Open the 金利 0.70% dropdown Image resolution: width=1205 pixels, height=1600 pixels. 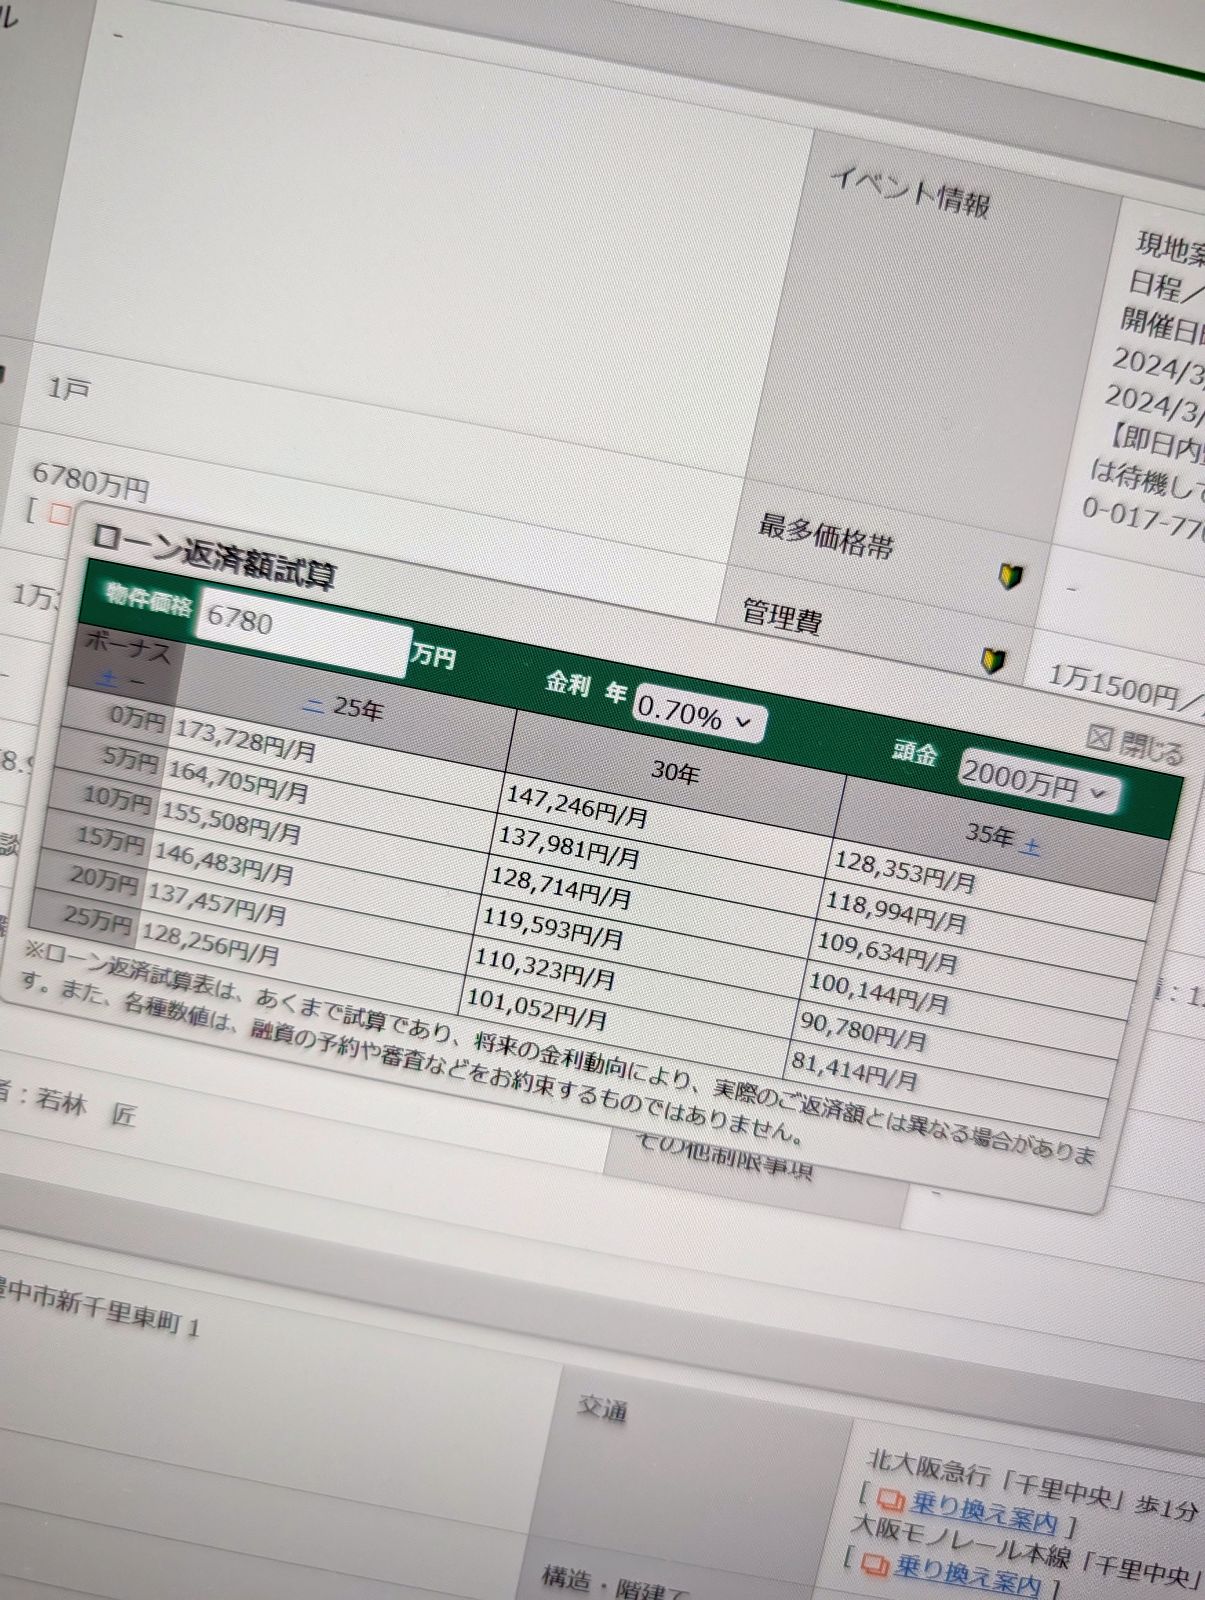pyautogui.click(x=698, y=715)
